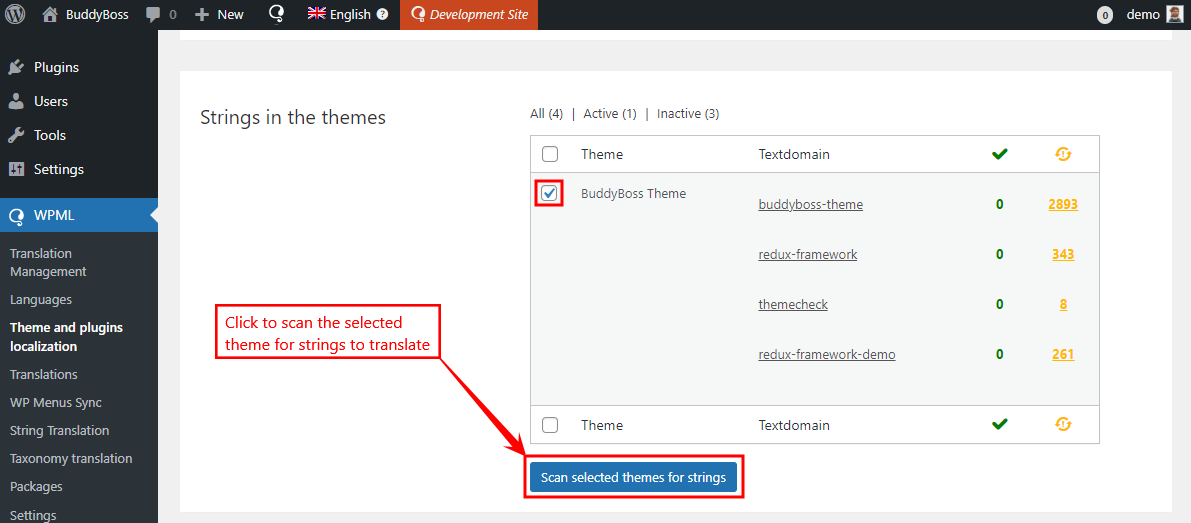
Task: Toggle the header select-all Theme checkbox
Action: tap(550, 154)
